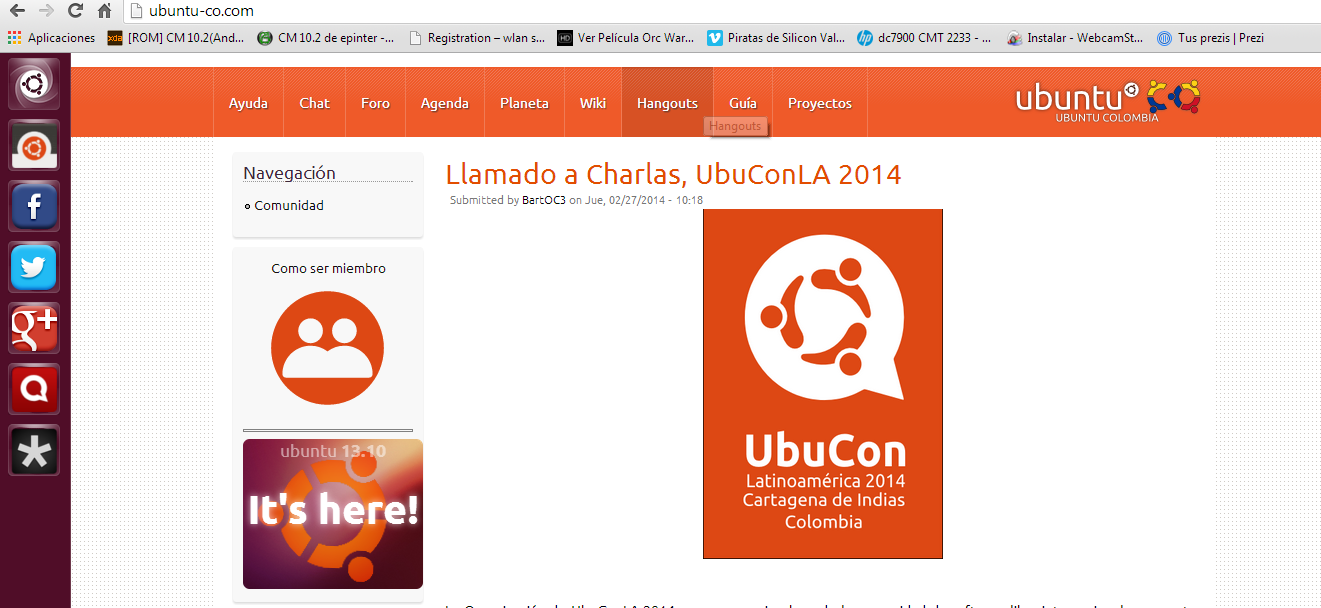Click the browser back arrow
1321x608 pixels.
coord(16,11)
